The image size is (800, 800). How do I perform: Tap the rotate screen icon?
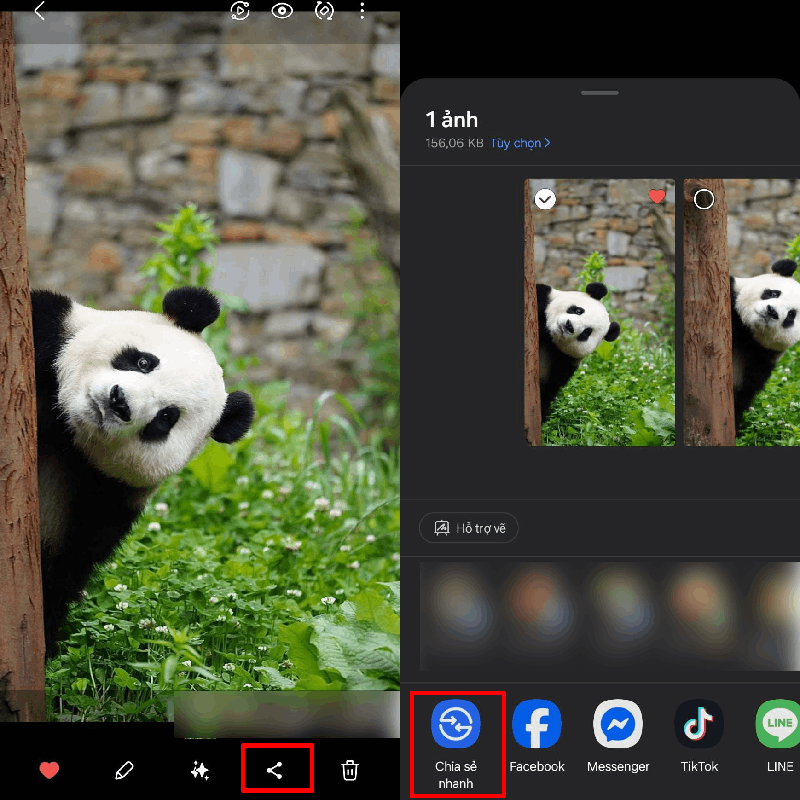pos(324,11)
